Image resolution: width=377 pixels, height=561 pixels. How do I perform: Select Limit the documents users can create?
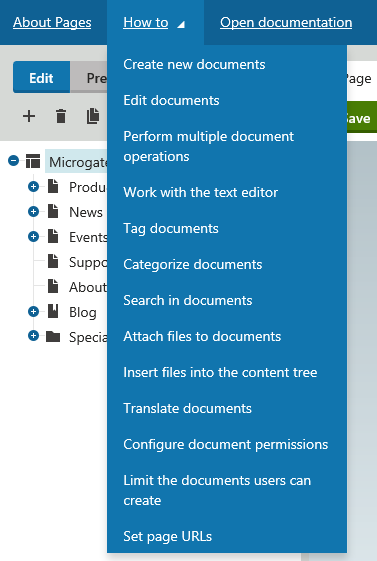coord(217,491)
